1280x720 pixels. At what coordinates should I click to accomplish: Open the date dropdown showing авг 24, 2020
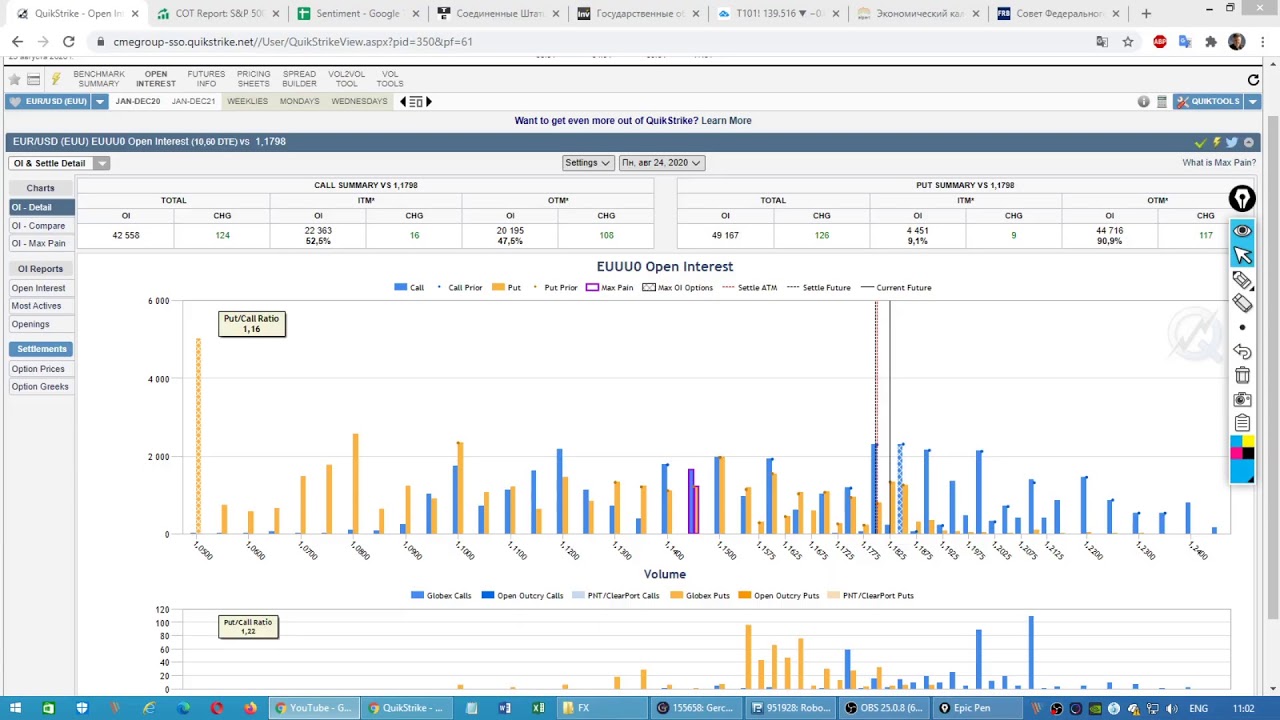661,163
